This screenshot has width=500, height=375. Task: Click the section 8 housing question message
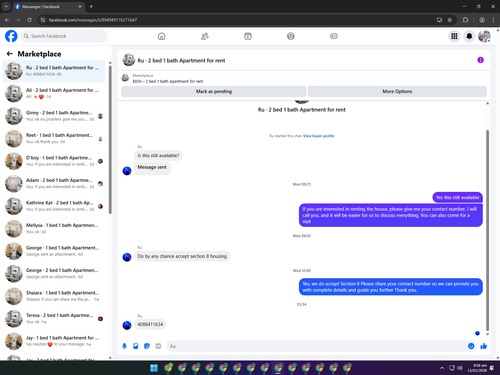(182, 256)
